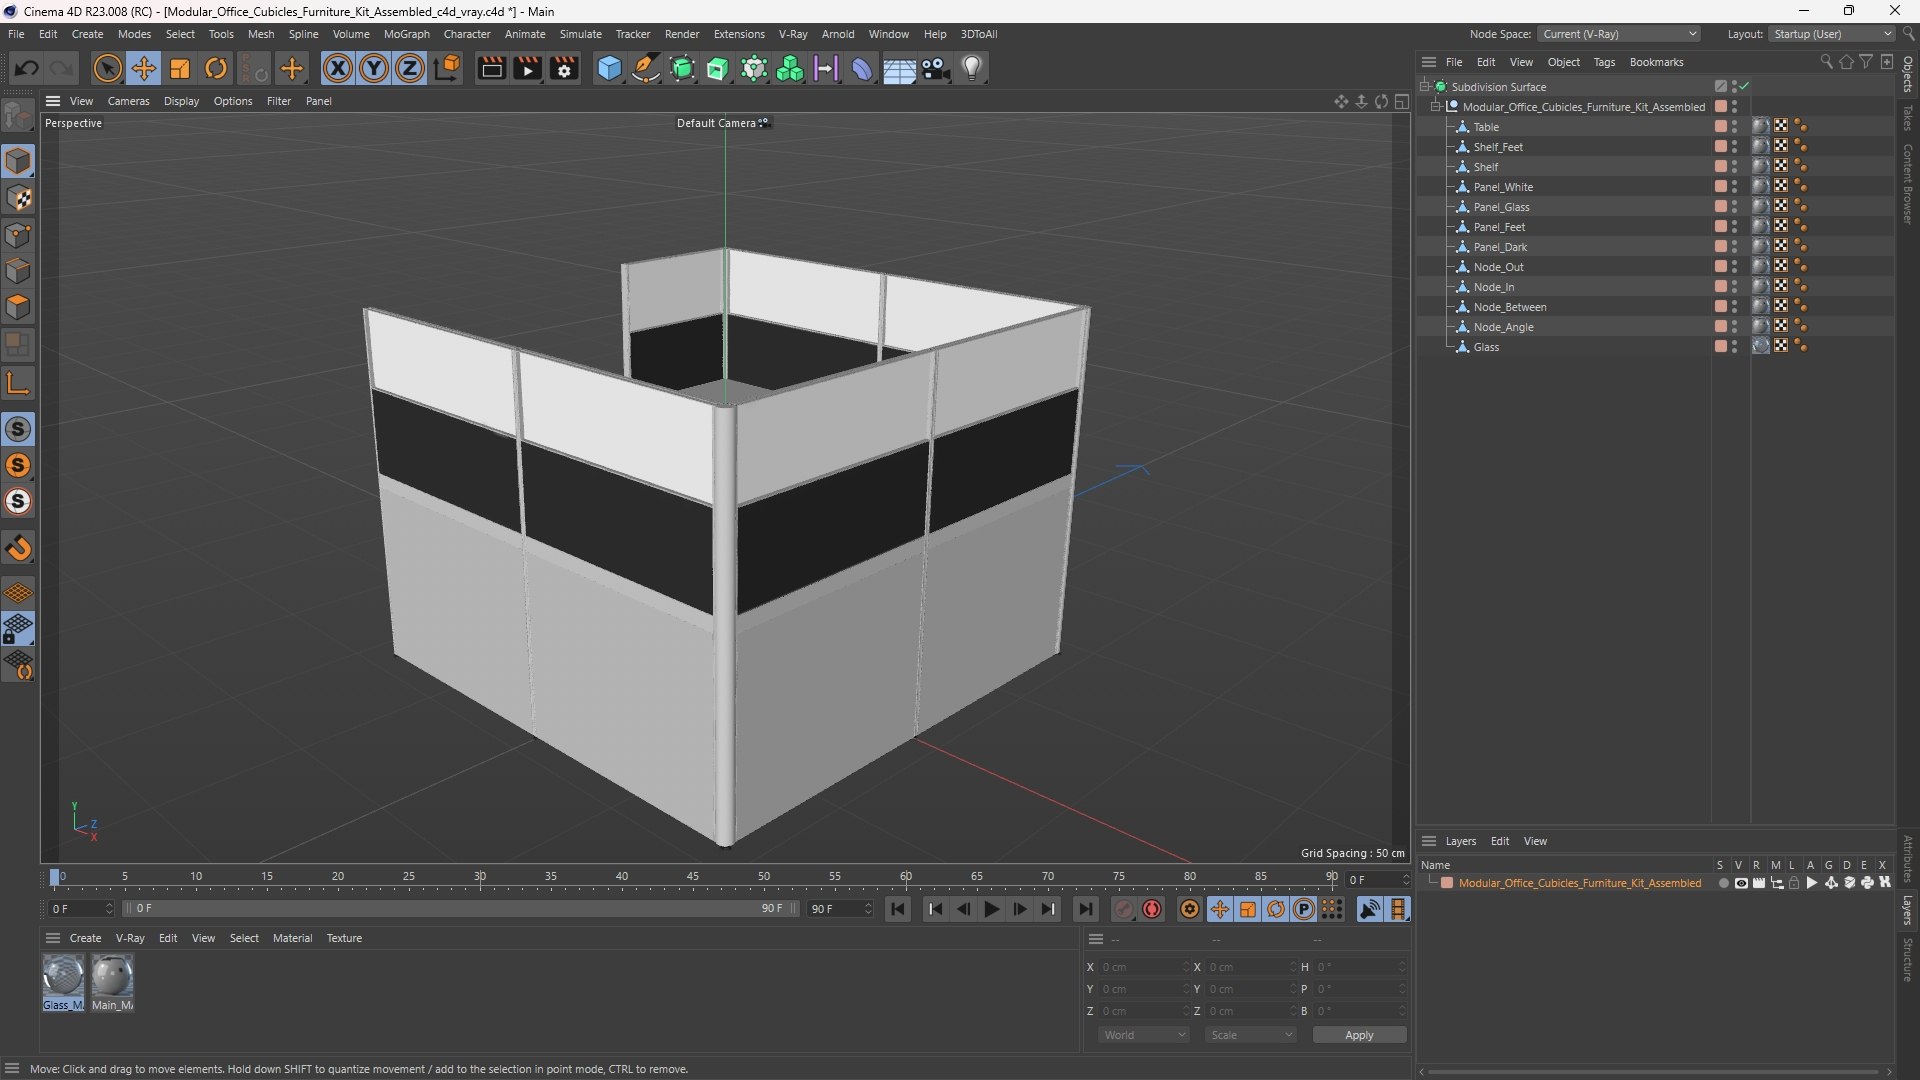This screenshot has height=1080, width=1920.
Task: Open the Scale mode dropdown
Action: point(1251,1035)
